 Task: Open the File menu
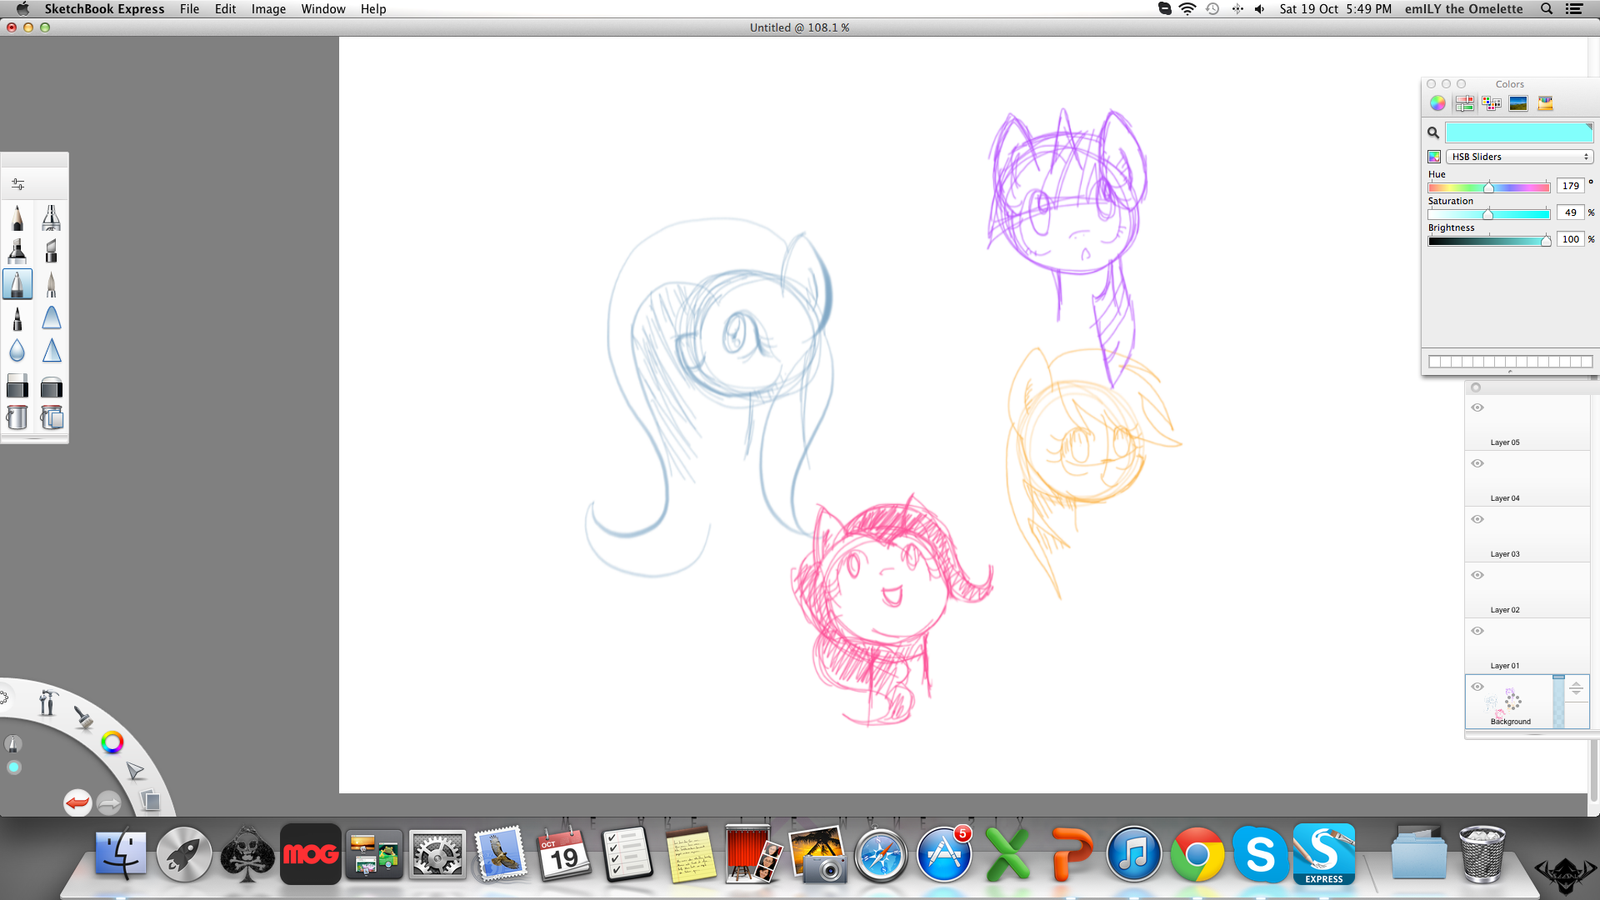[x=189, y=9]
